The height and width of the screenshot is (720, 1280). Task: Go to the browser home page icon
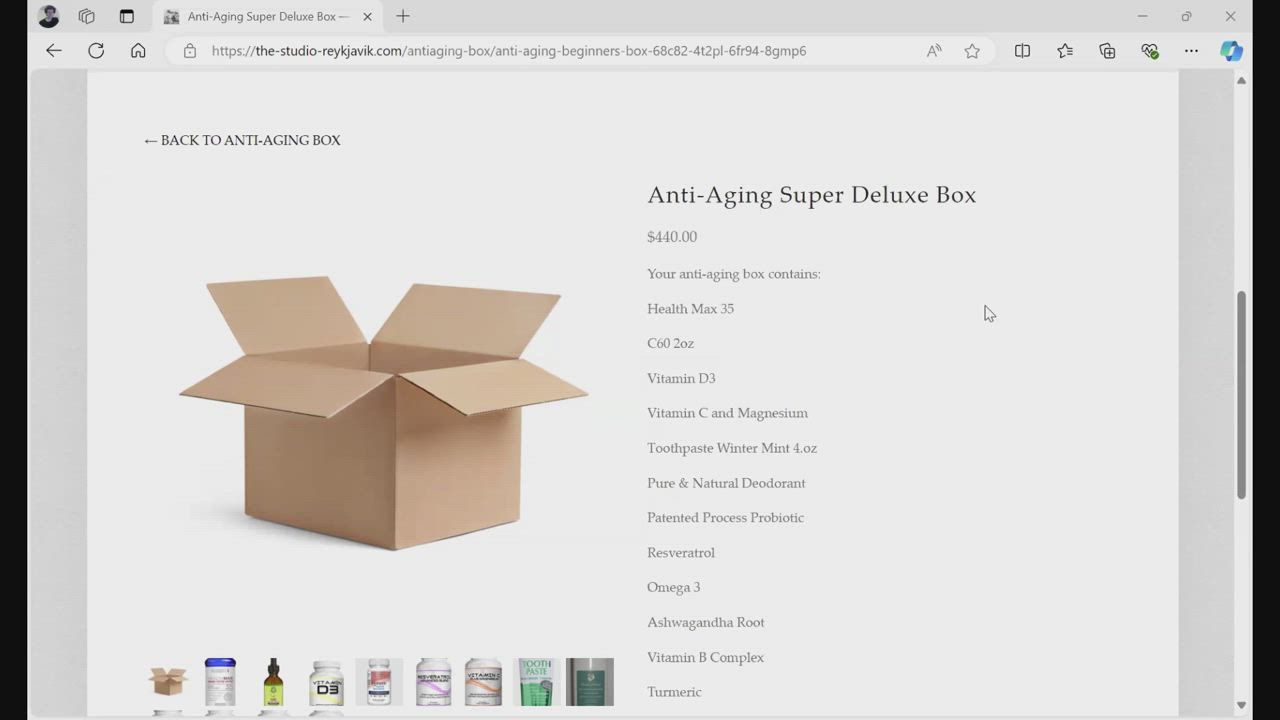(138, 51)
